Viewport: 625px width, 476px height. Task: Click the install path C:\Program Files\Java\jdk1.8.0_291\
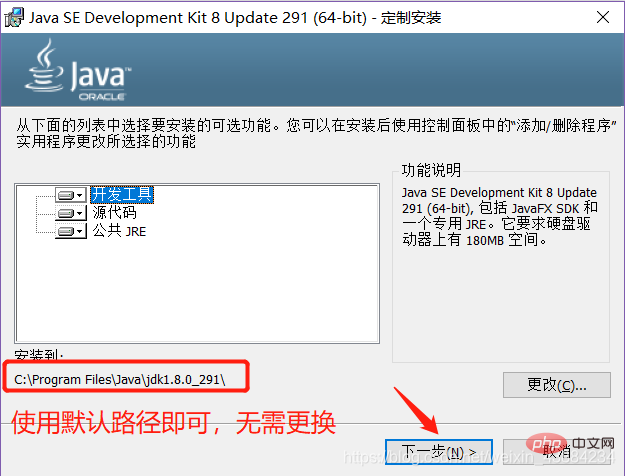120,380
